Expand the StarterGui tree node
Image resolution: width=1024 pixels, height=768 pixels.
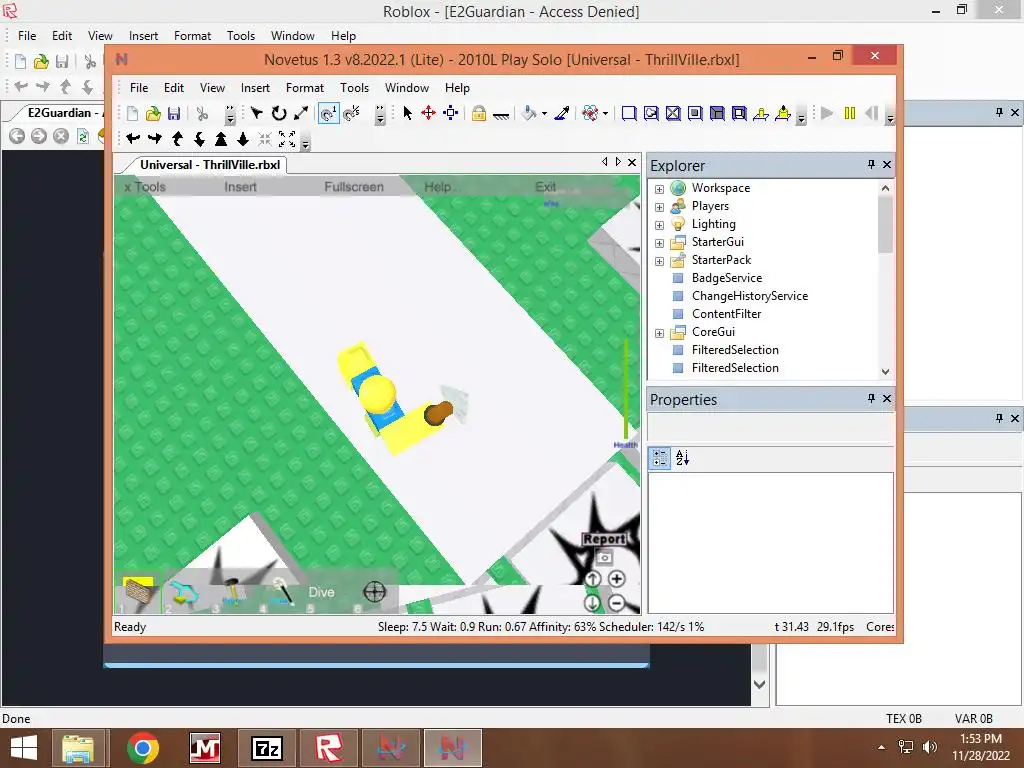click(660, 243)
